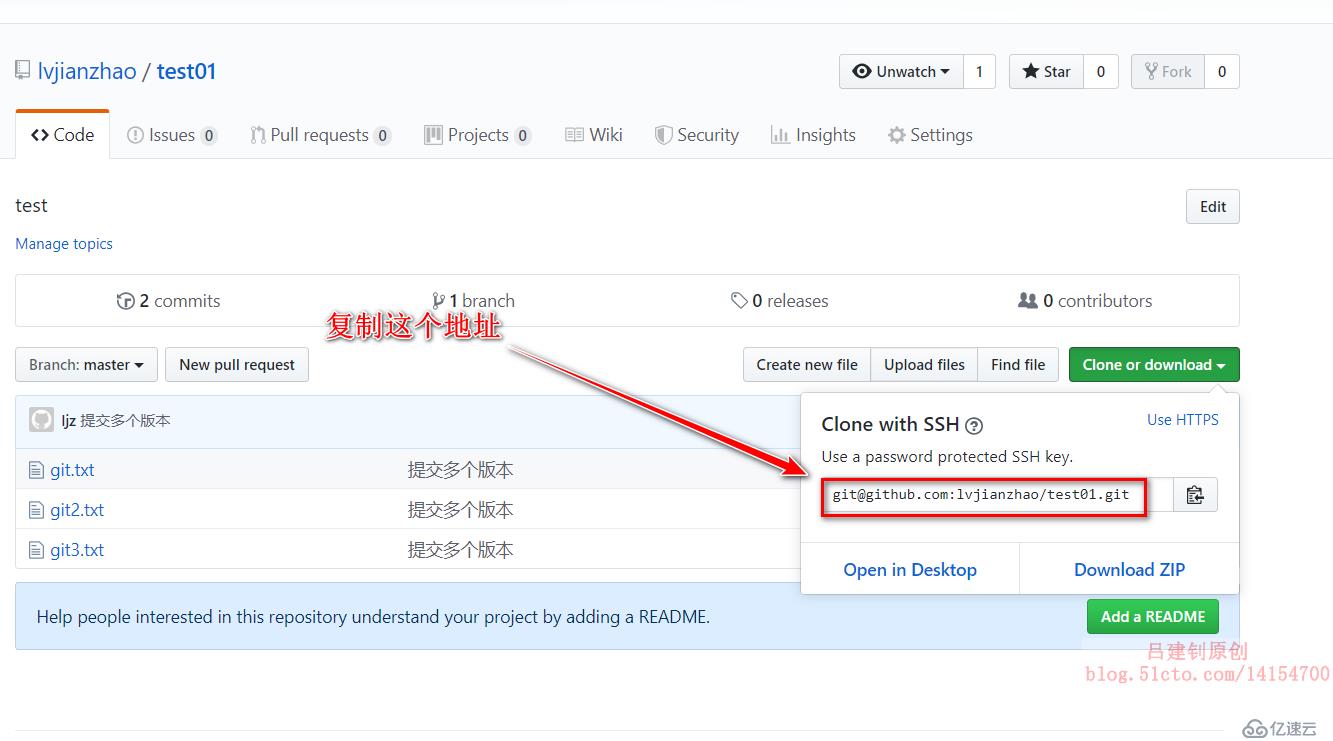Open the commit message on the git.txt row
Viewport: 1333px width, 741px height.
(x=460, y=470)
